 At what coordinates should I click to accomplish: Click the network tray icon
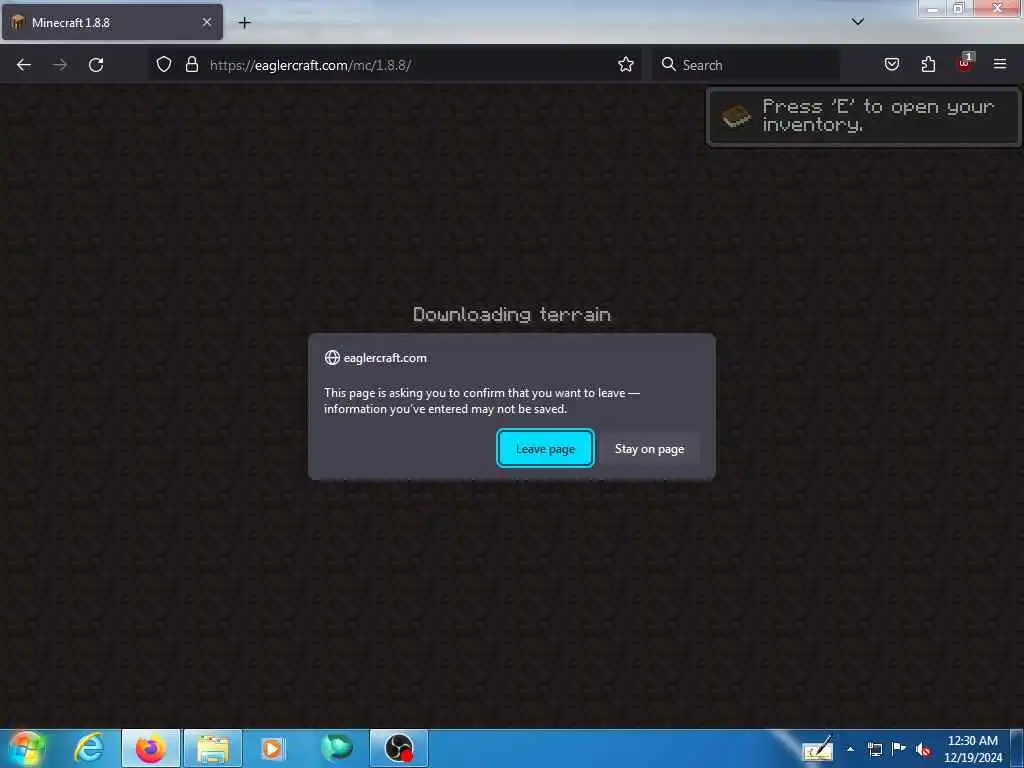(x=874, y=749)
